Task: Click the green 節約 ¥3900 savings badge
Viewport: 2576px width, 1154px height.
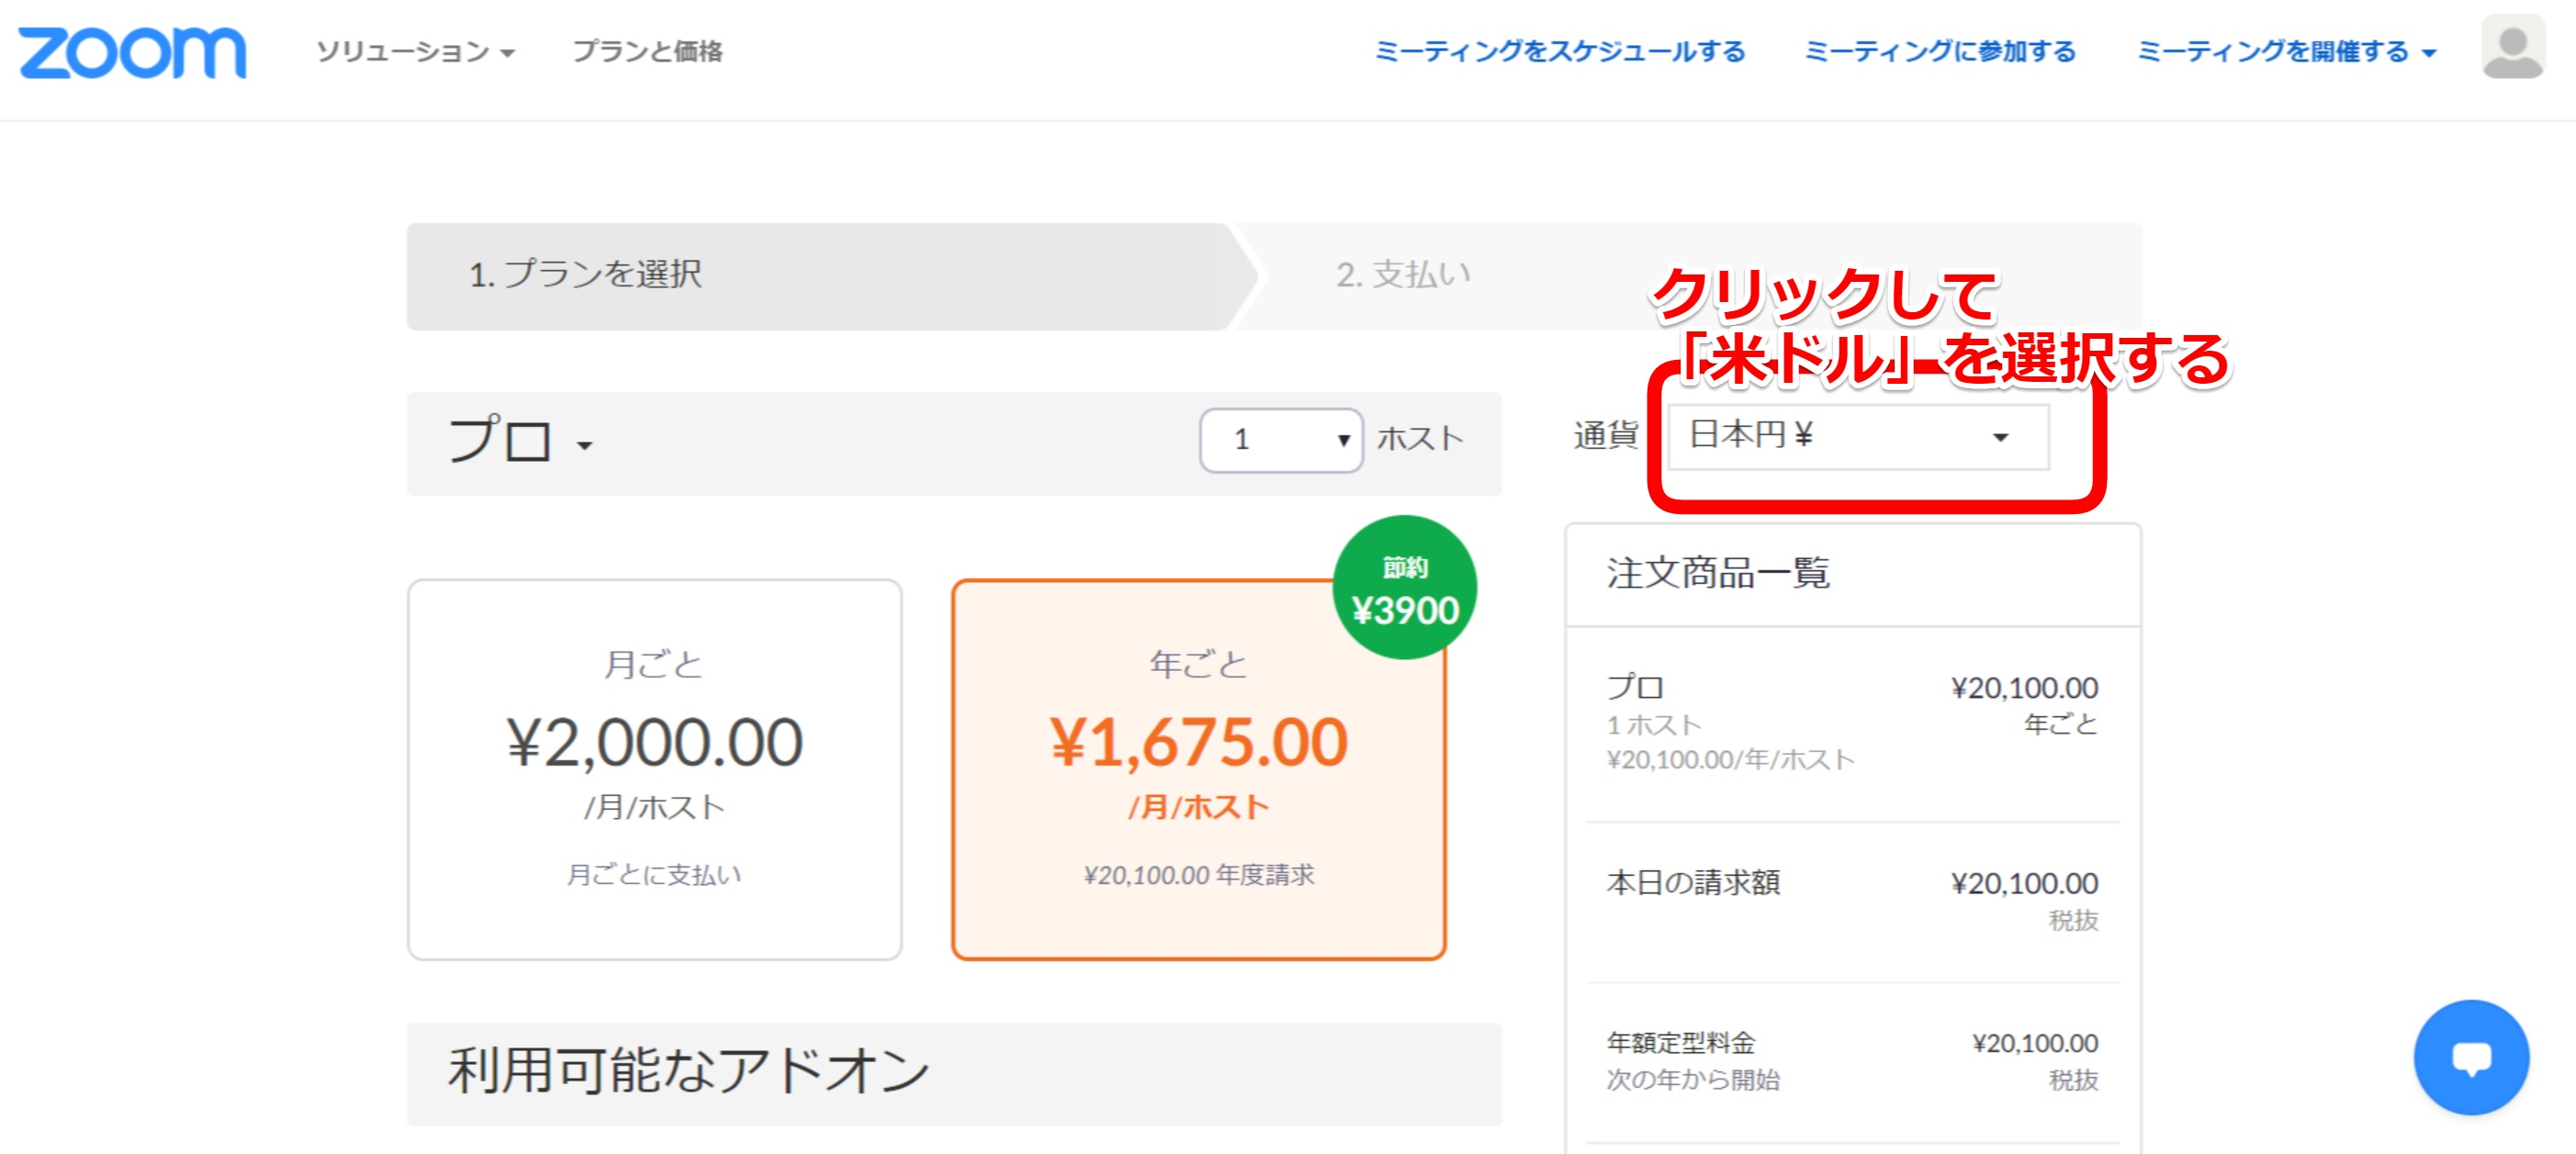Action: tap(1404, 588)
